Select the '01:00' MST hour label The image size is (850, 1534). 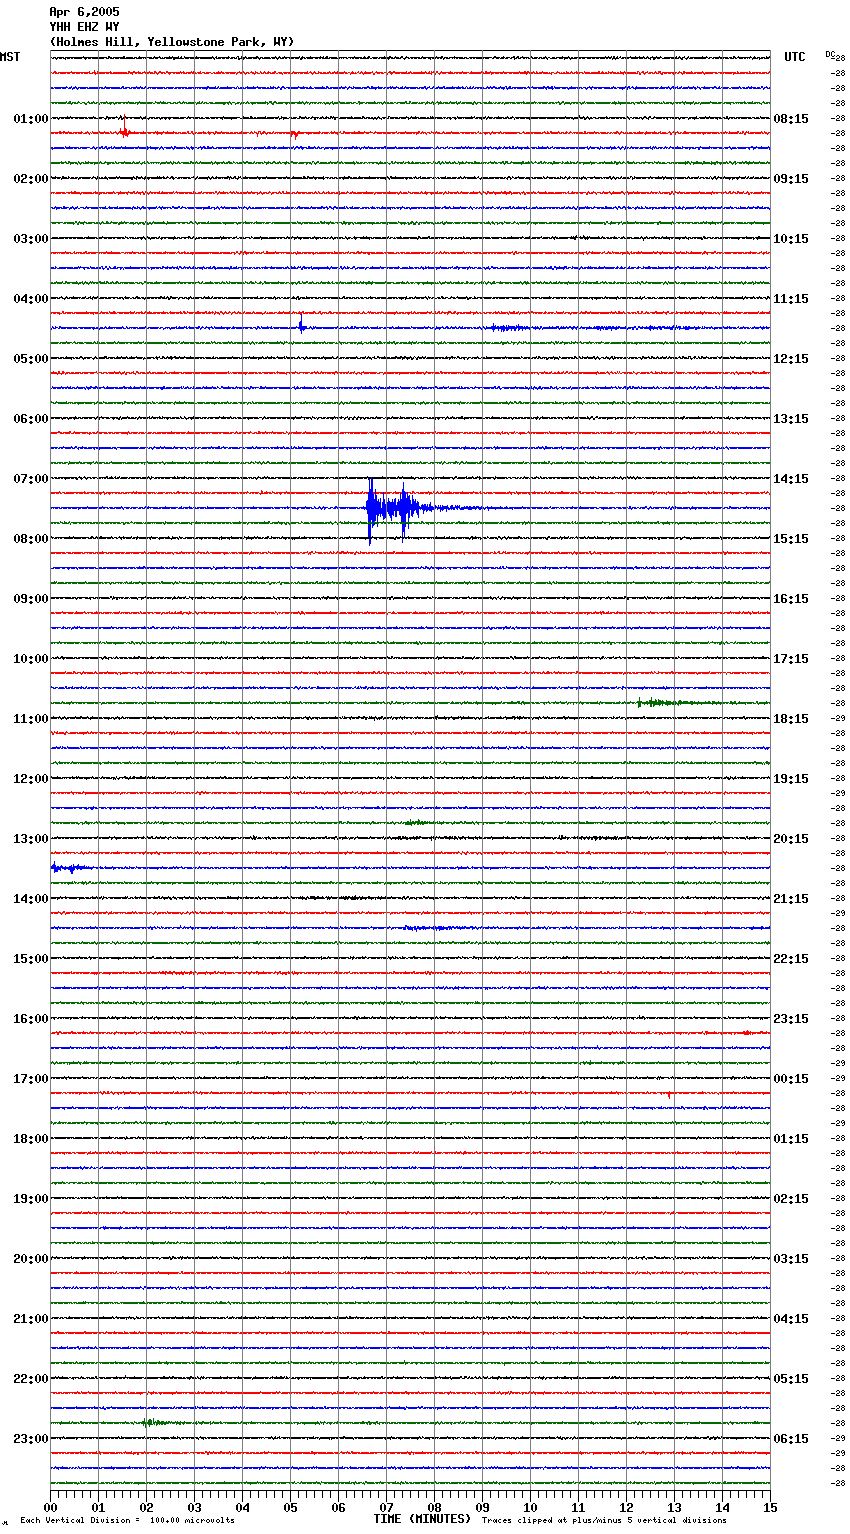pyautogui.click(x=31, y=119)
